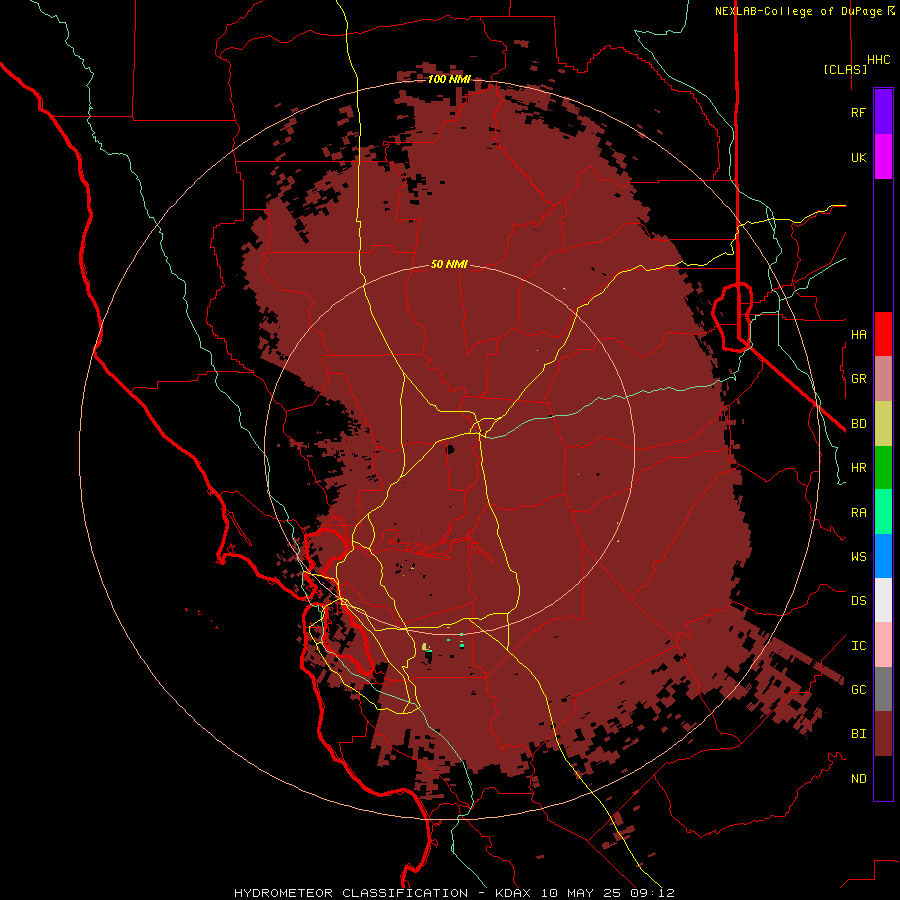Click the GC gray legend swatch

coord(883,689)
